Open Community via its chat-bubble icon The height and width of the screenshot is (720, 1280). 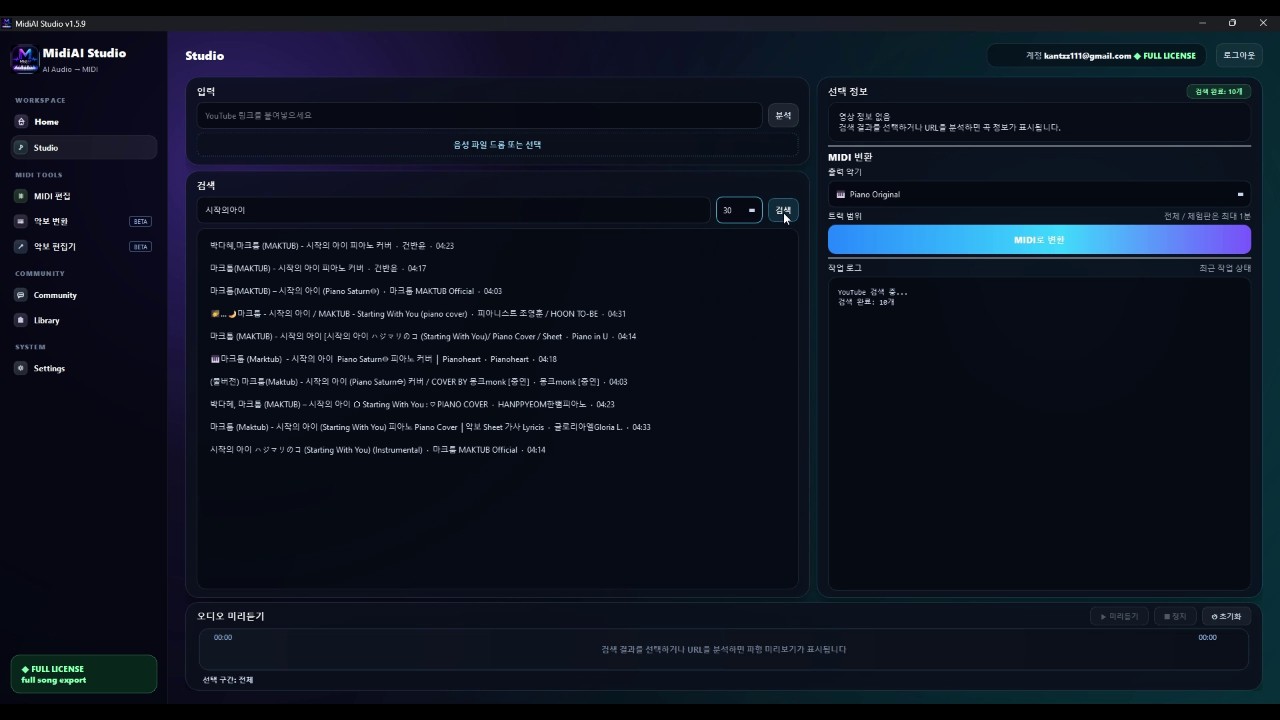(x=22, y=295)
